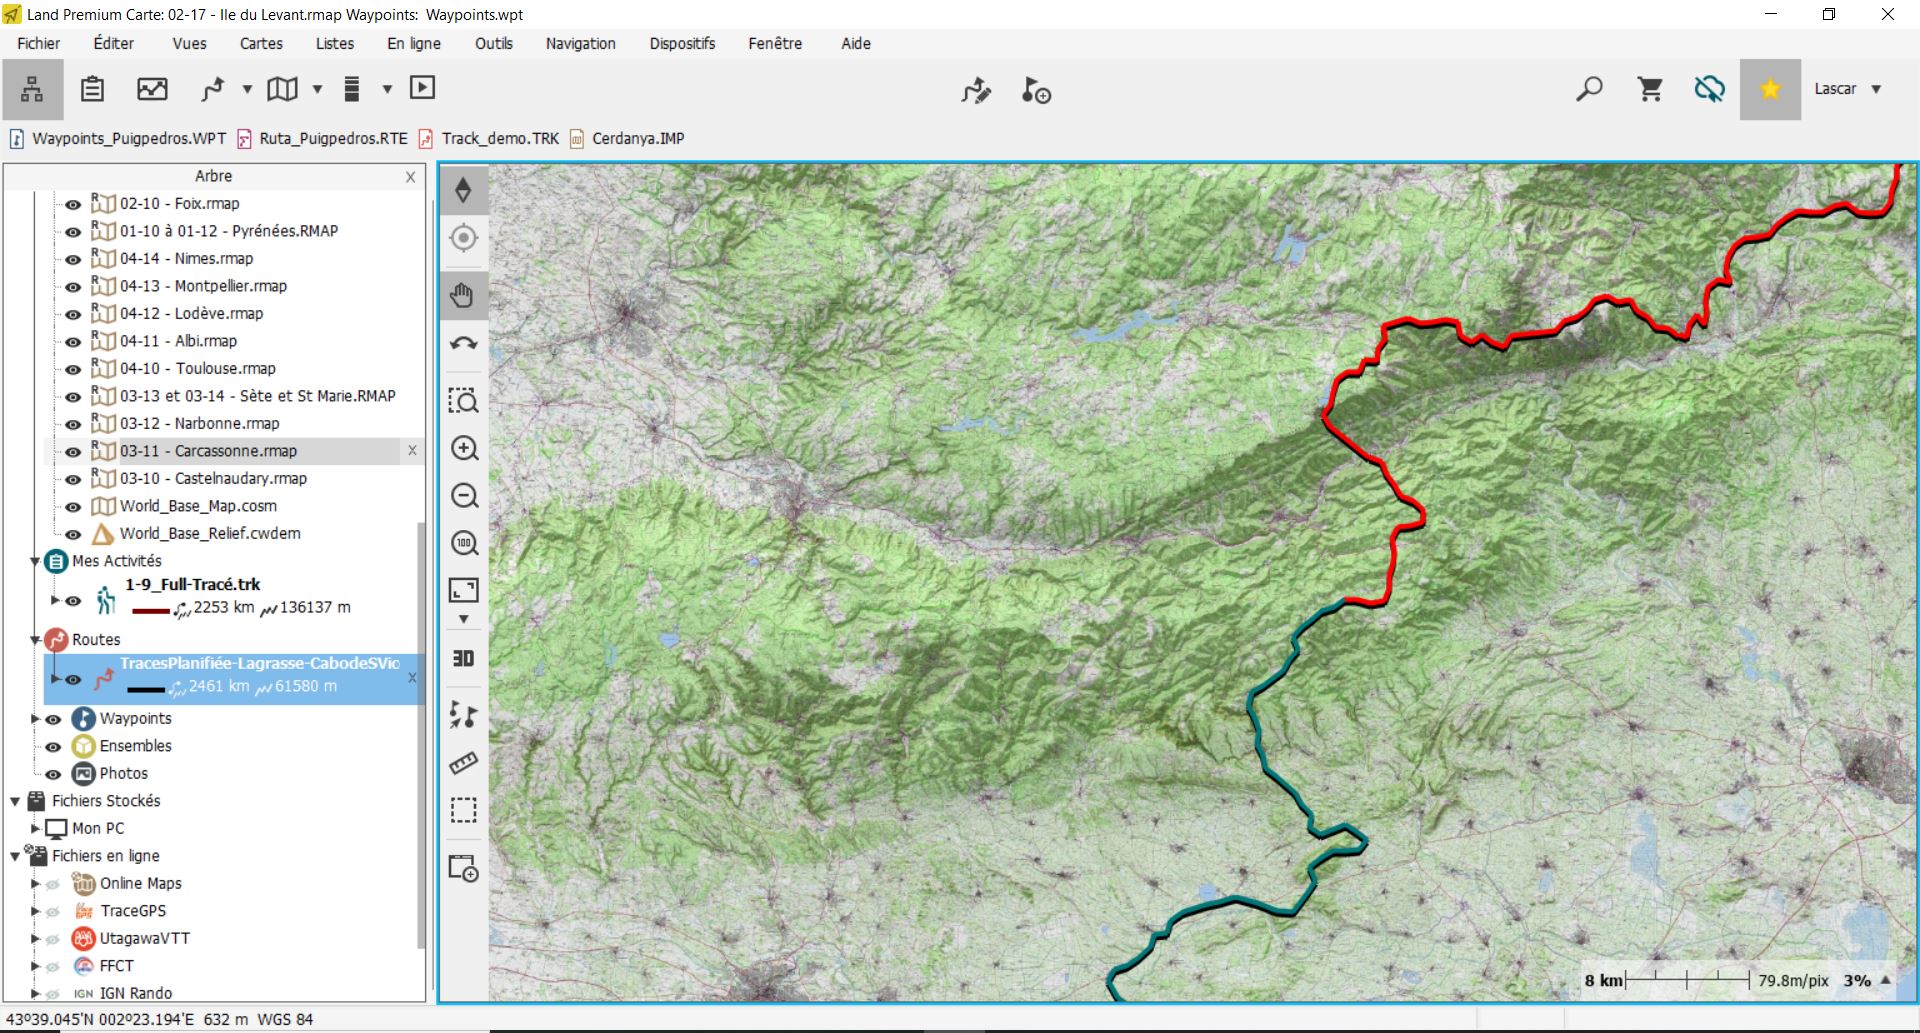Select the zoom-to-area tool

point(464,401)
